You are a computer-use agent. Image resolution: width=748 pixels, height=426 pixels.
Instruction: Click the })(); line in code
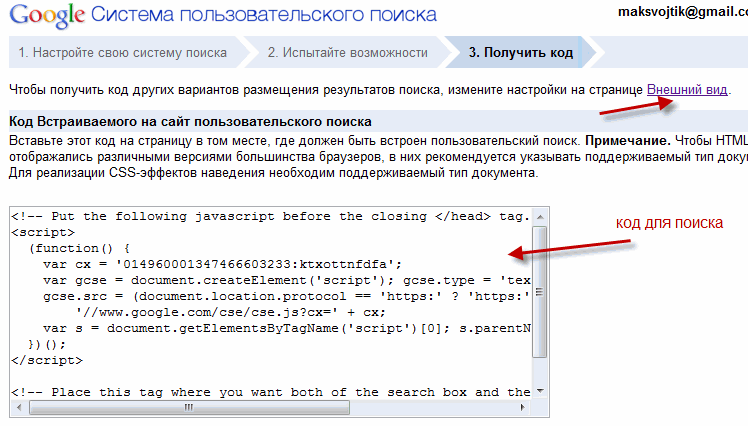pyautogui.click(x=47, y=344)
